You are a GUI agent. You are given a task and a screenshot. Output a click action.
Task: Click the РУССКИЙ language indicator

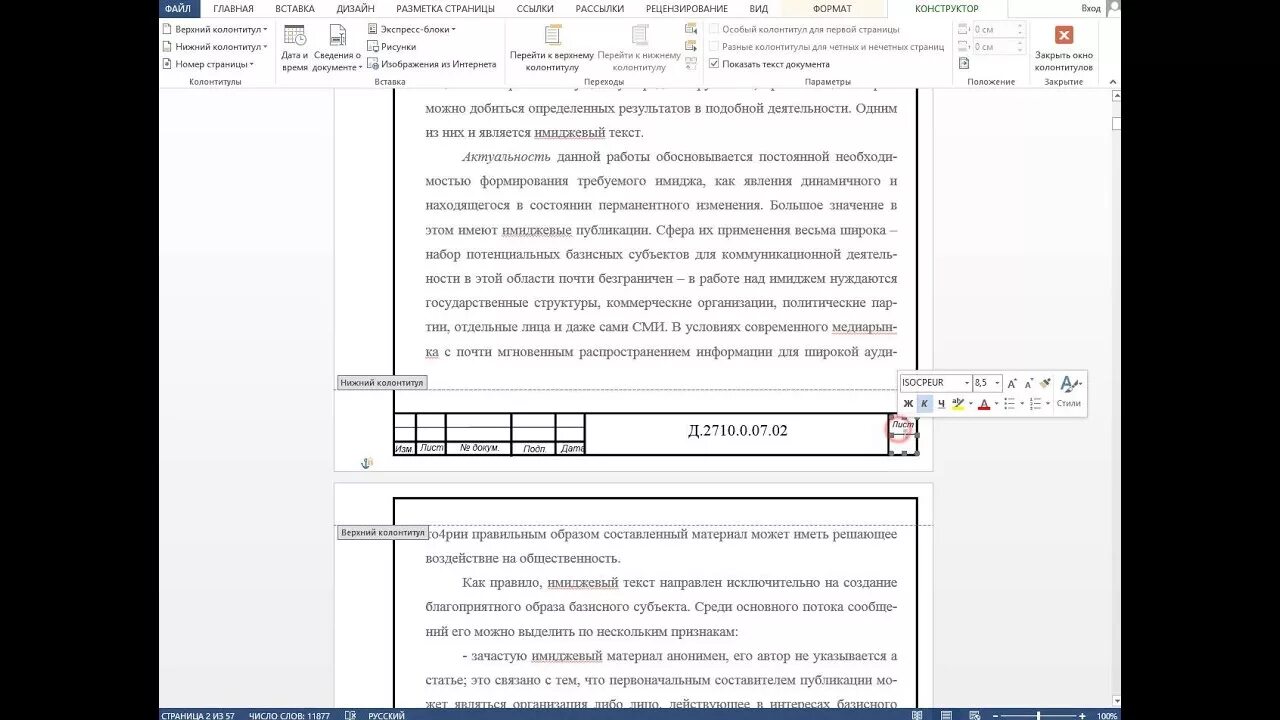click(386, 715)
